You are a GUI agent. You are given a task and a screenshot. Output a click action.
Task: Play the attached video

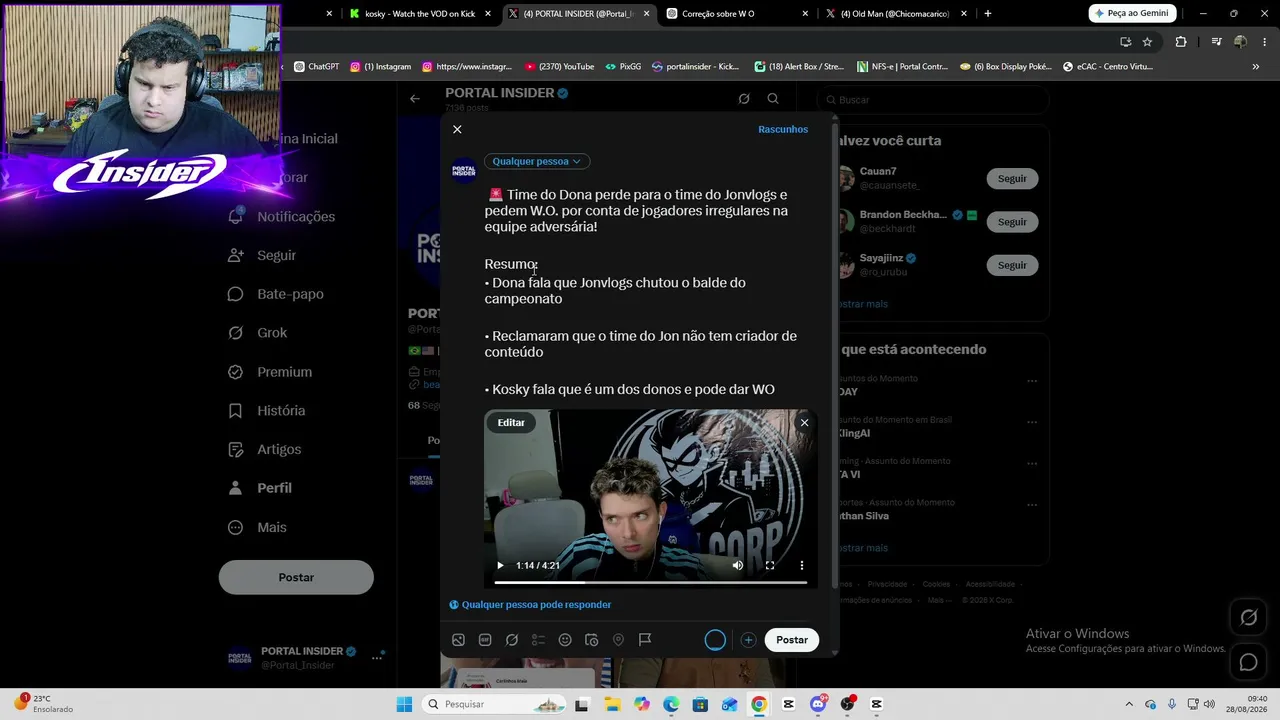[x=500, y=565]
